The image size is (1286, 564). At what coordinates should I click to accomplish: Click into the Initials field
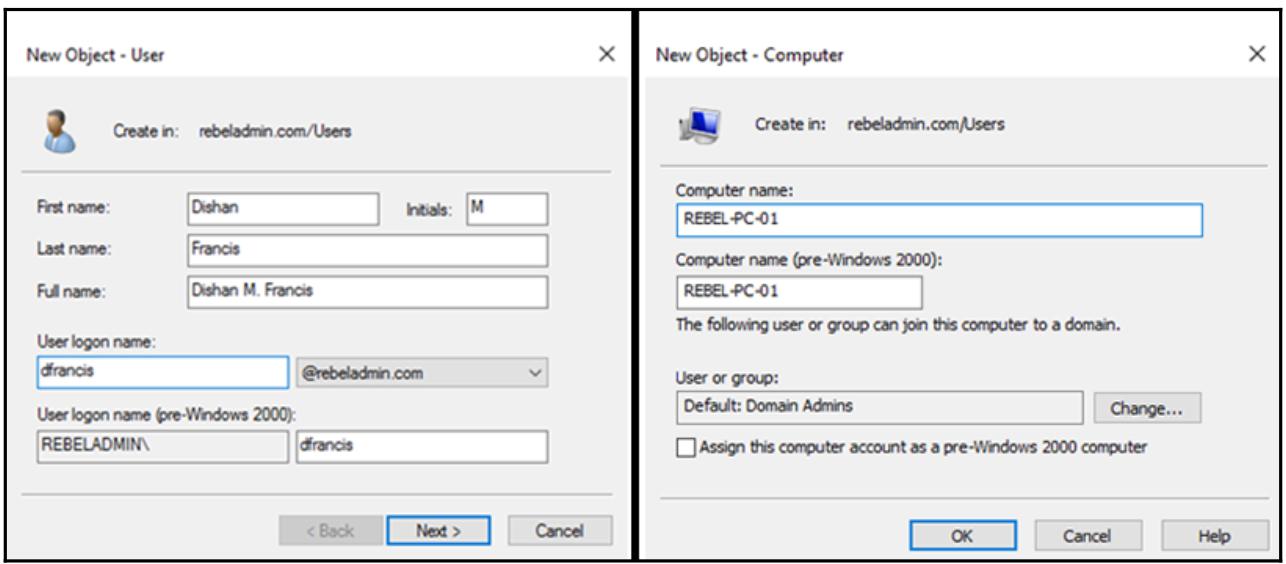point(506,209)
